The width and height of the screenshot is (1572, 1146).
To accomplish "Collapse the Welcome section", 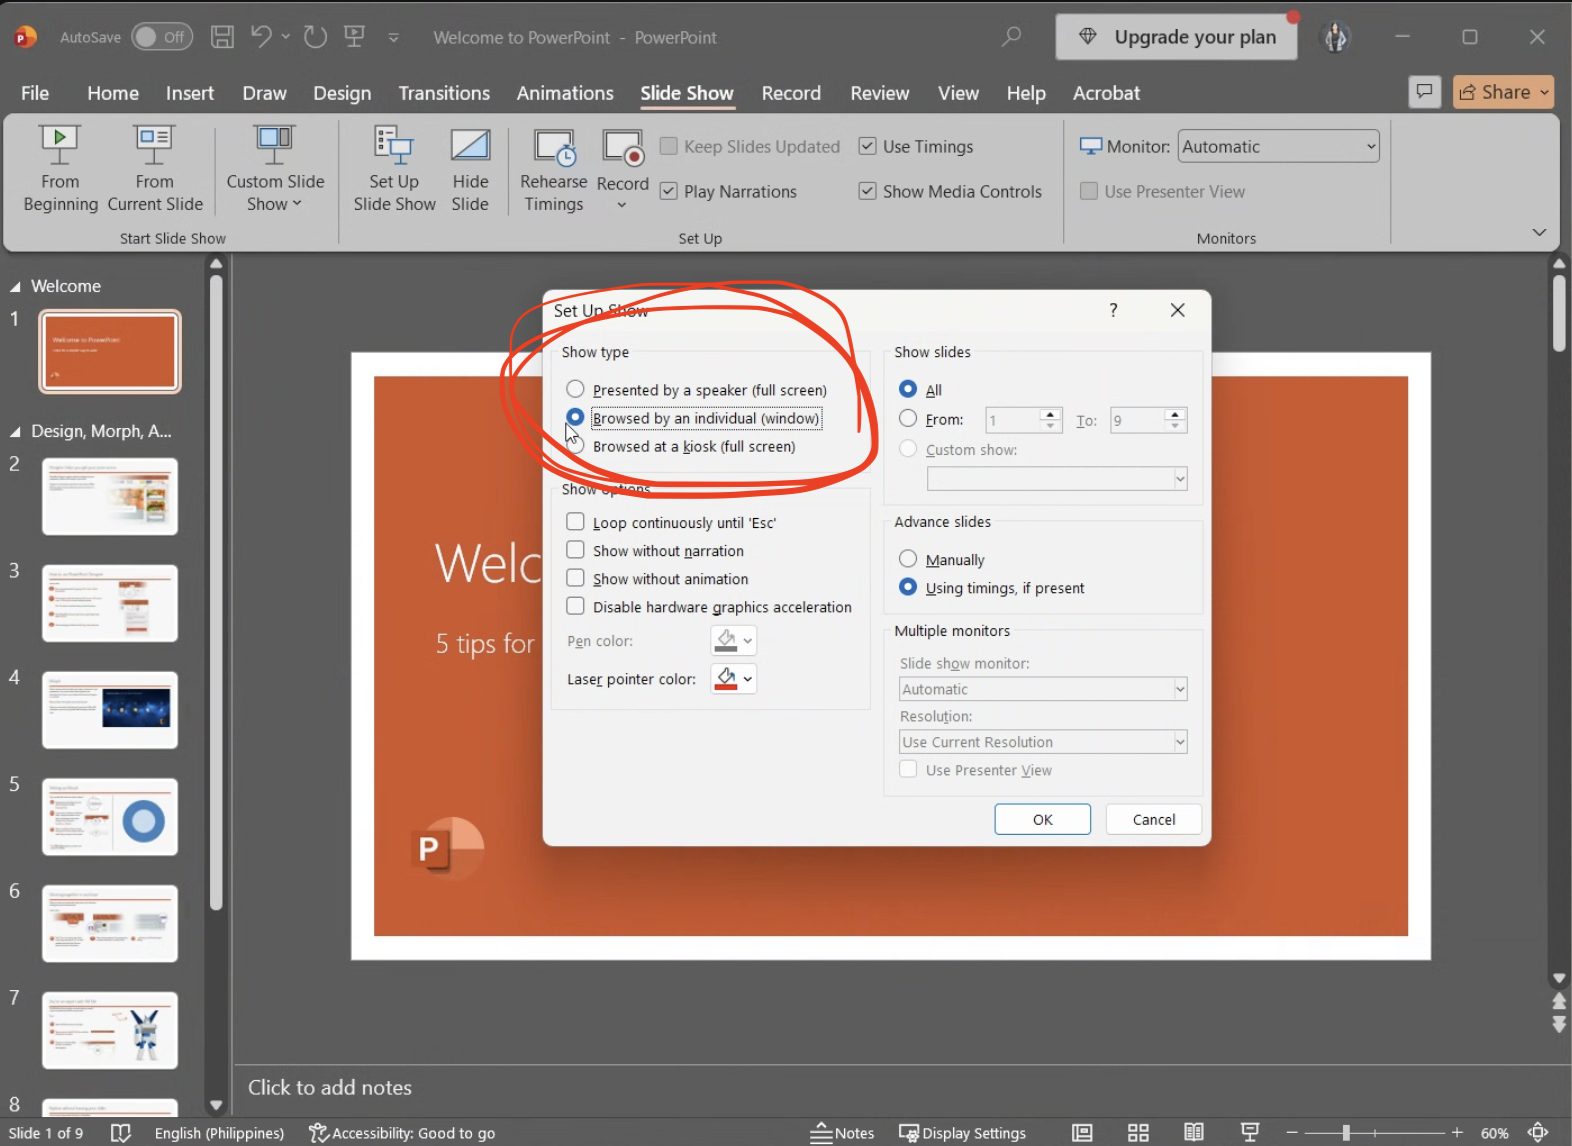I will click(x=15, y=287).
